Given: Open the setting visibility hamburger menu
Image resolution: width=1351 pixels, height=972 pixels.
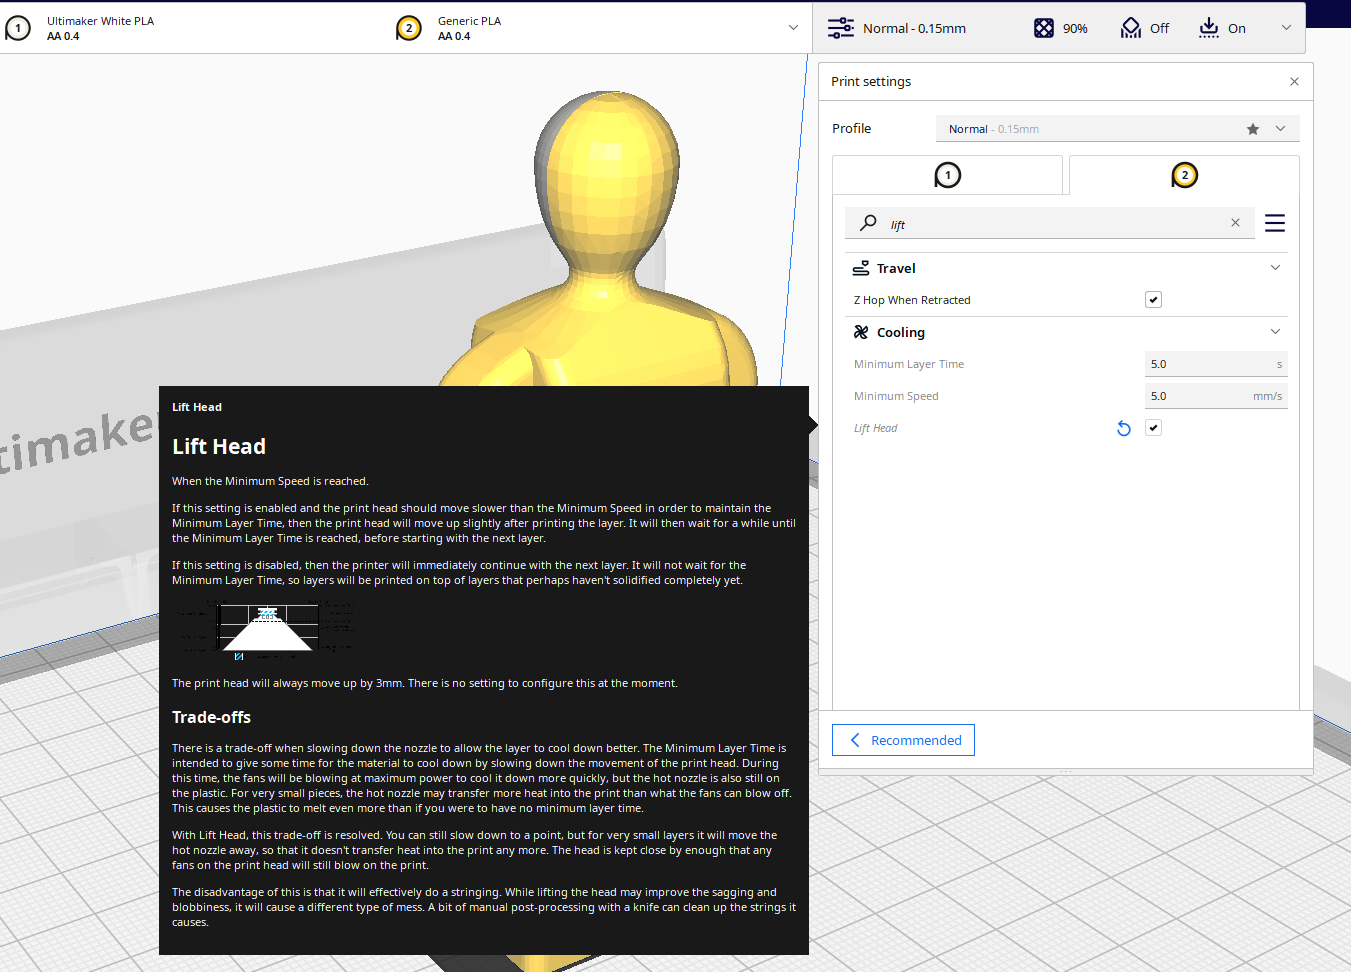Looking at the screenshot, I should point(1274,222).
